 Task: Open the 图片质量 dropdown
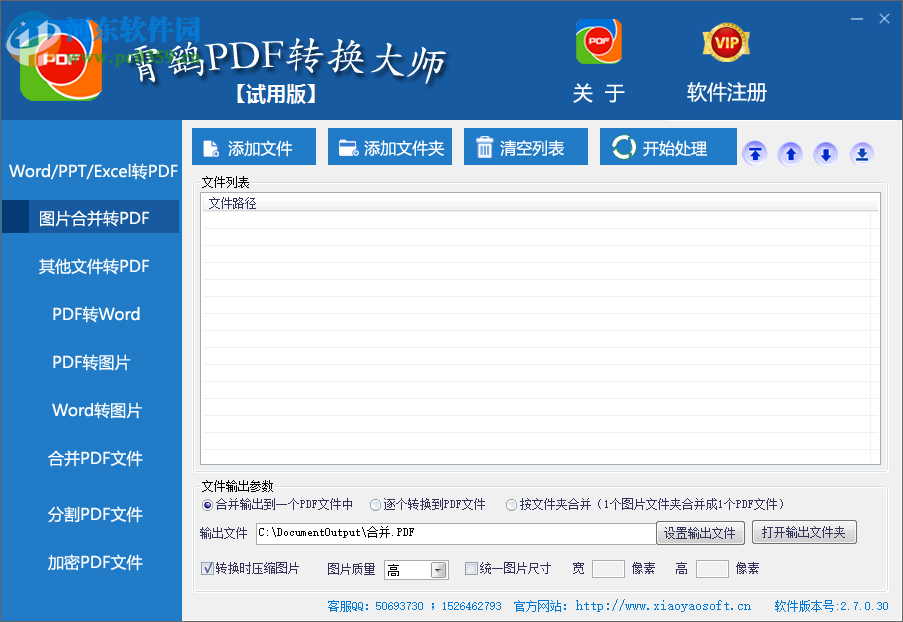pos(439,569)
